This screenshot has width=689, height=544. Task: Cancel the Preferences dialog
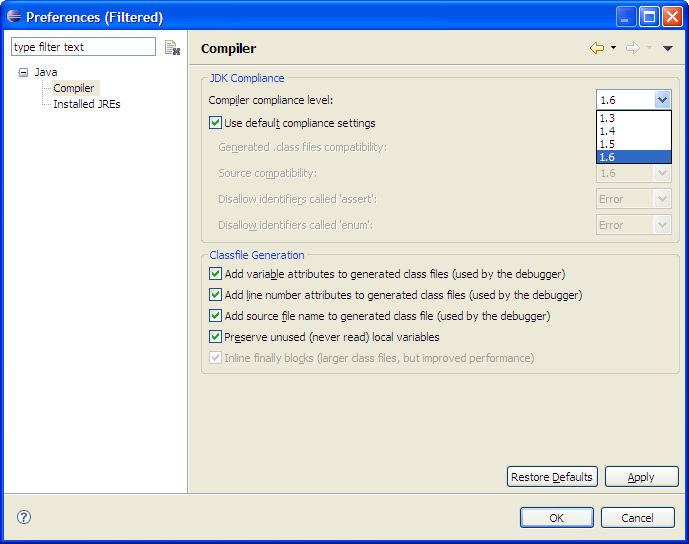638,518
